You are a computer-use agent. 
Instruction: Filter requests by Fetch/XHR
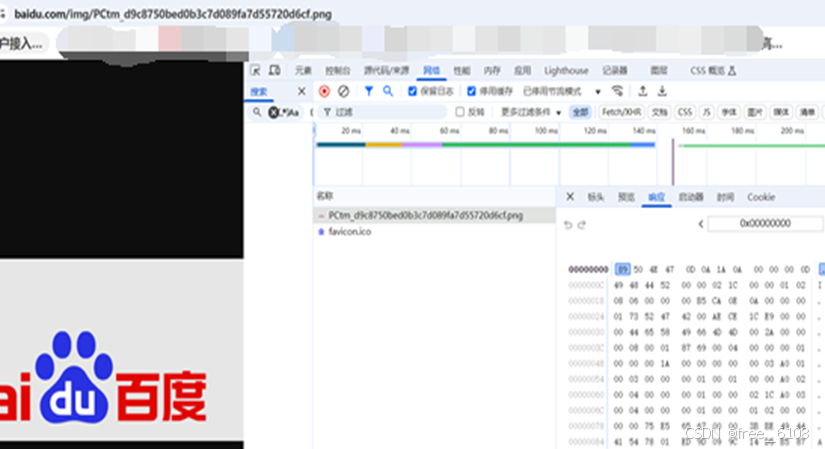pyautogui.click(x=621, y=112)
